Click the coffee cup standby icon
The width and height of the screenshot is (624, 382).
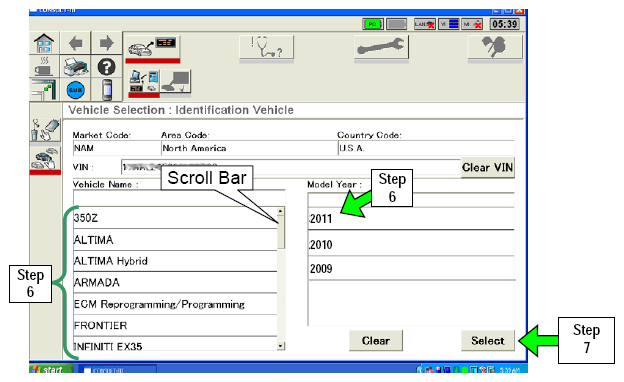(44, 66)
